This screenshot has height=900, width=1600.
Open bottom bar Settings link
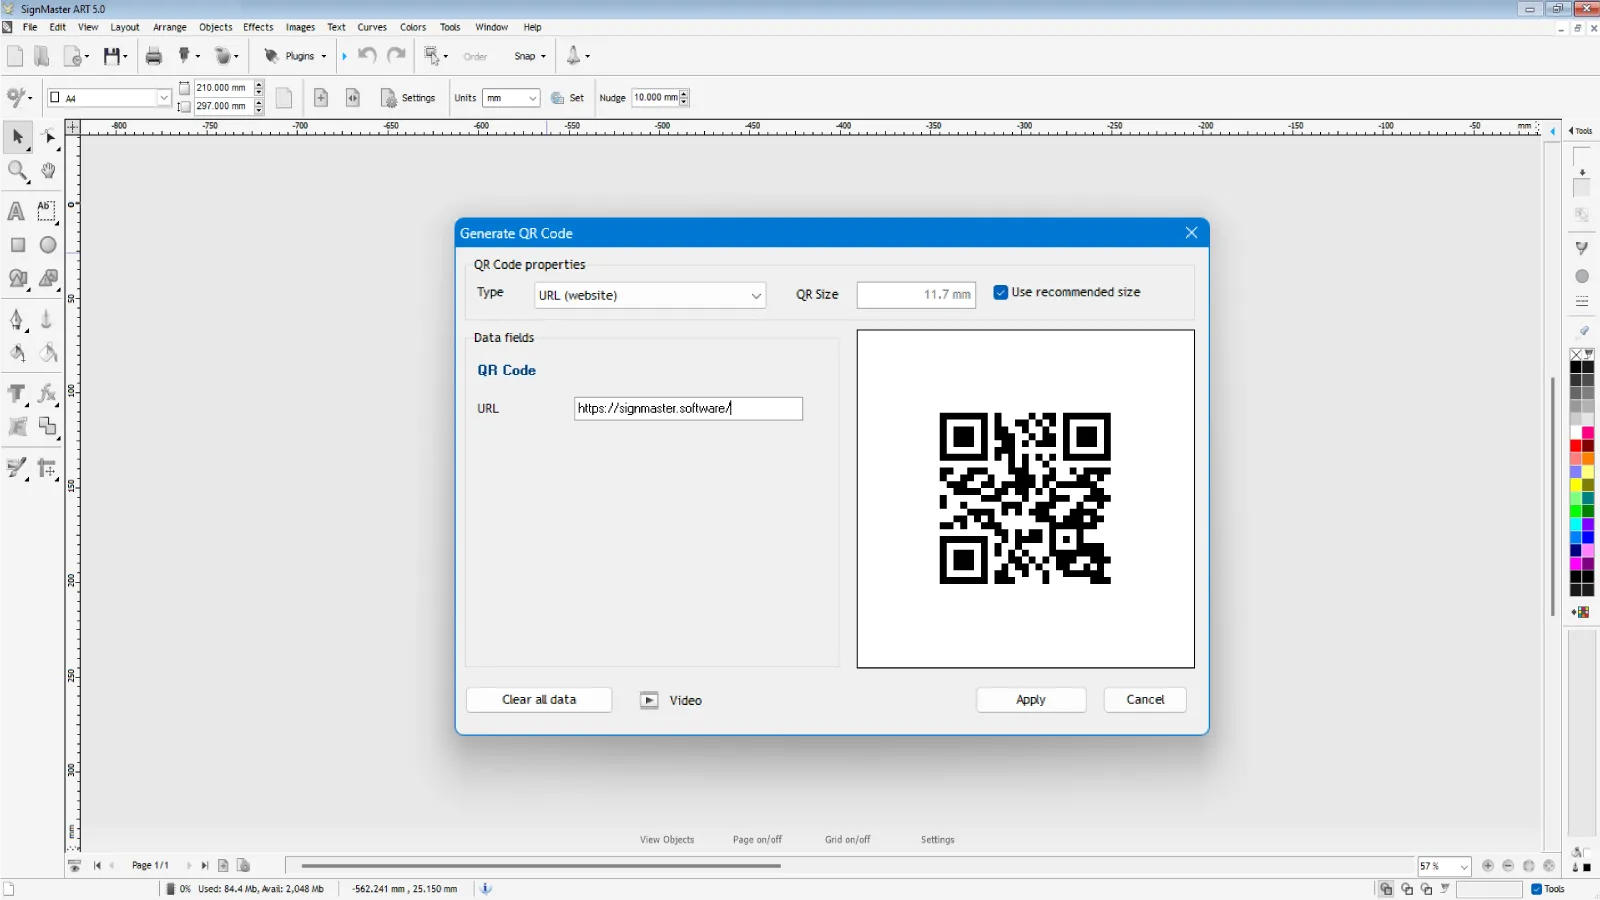(937, 840)
